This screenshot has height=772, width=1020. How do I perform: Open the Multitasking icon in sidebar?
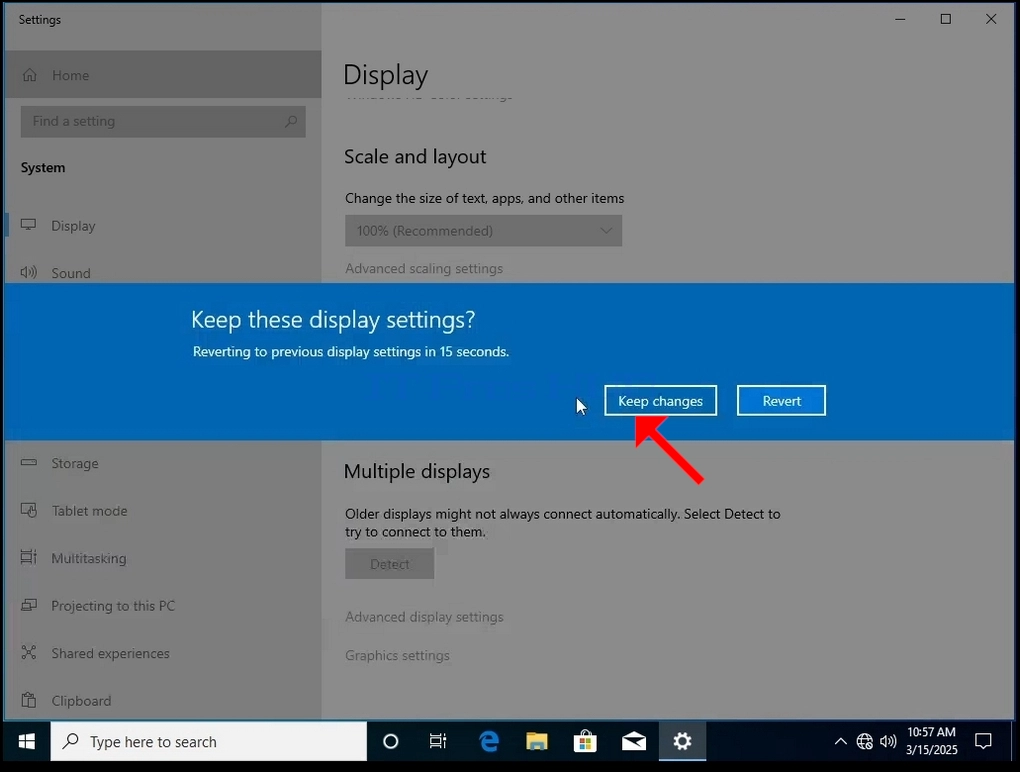click(x=29, y=557)
